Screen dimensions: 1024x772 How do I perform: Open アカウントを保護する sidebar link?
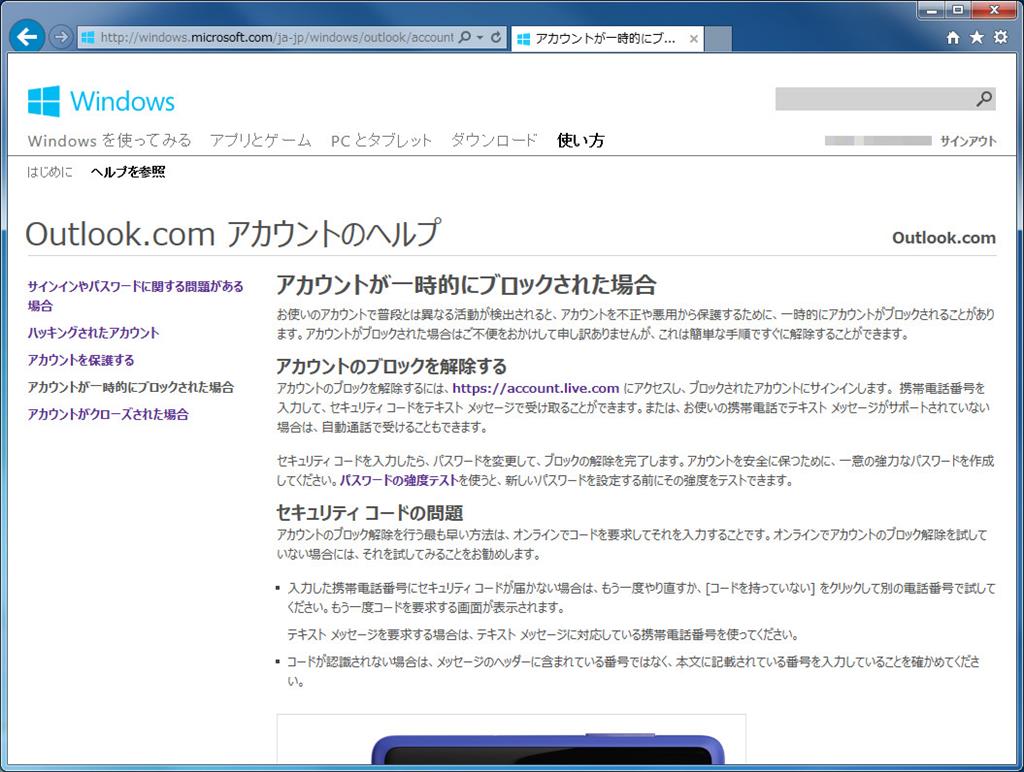click(x=81, y=360)
